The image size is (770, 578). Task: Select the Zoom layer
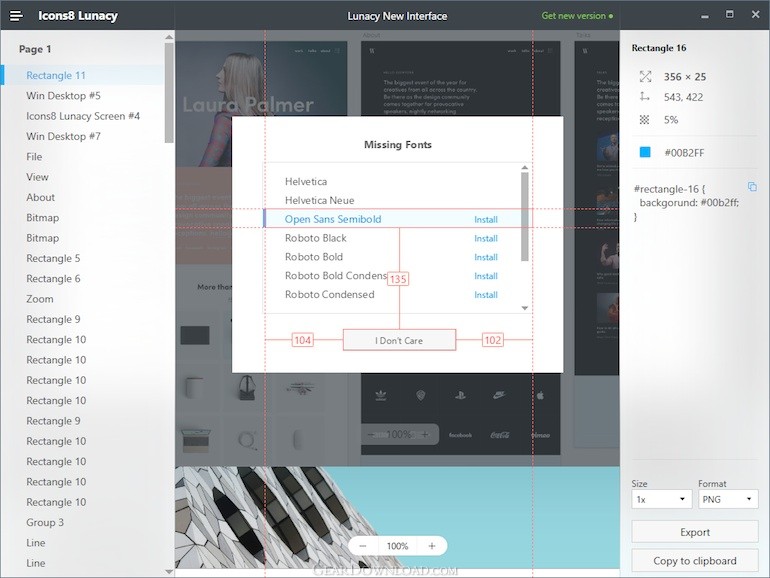40,299
